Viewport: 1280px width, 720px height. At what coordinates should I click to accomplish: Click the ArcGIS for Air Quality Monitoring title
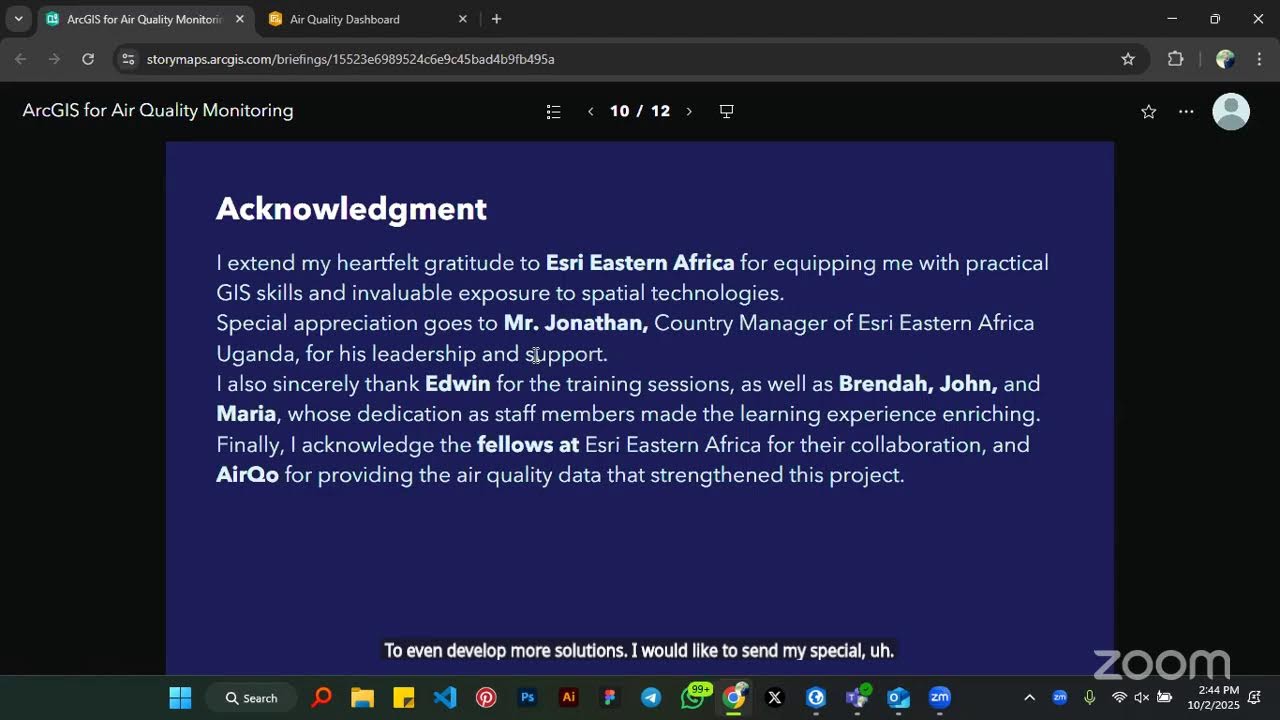pos(158,111)
